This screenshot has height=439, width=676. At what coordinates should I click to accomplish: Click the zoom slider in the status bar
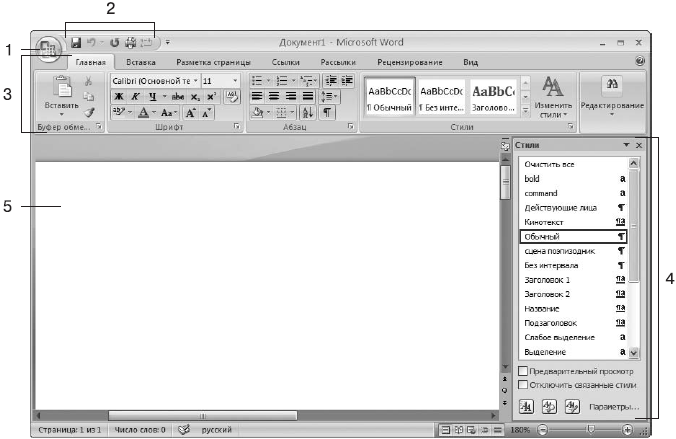[590, 429]
